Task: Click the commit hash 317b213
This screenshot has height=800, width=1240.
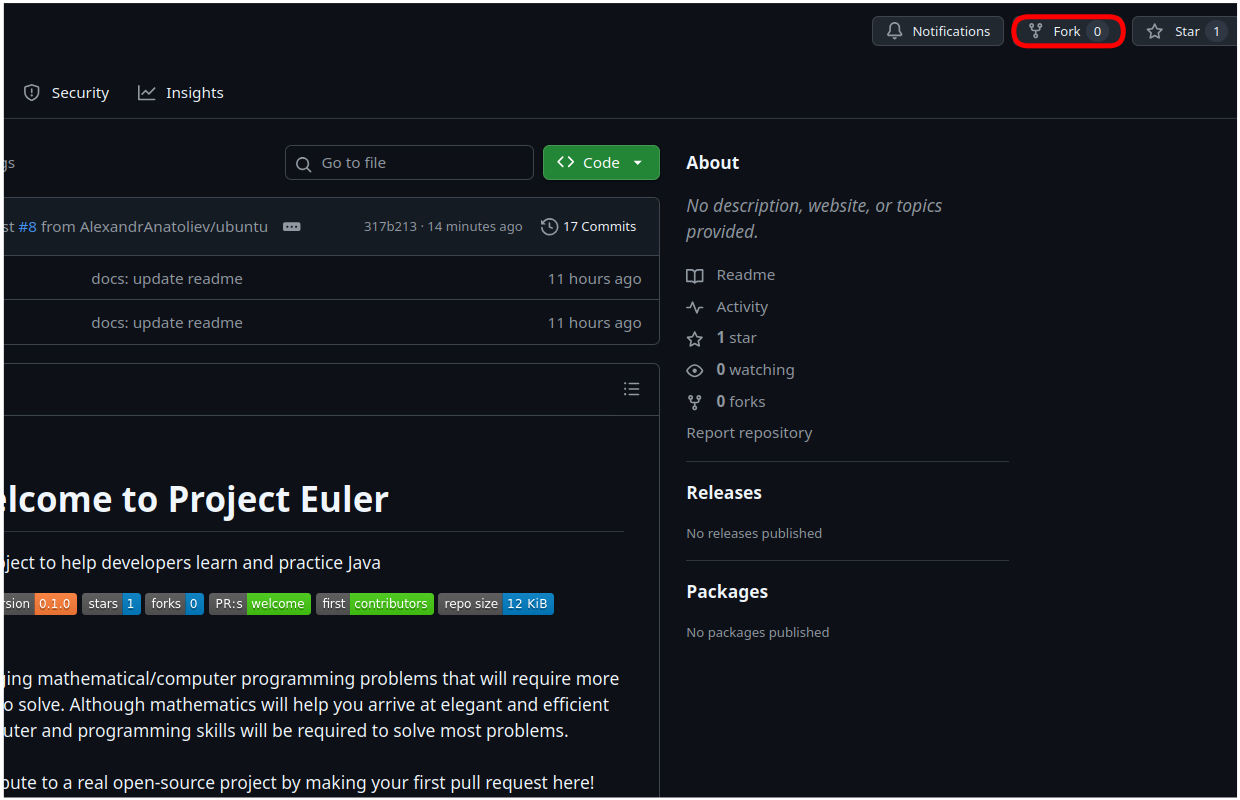Action: pos(390,227)
